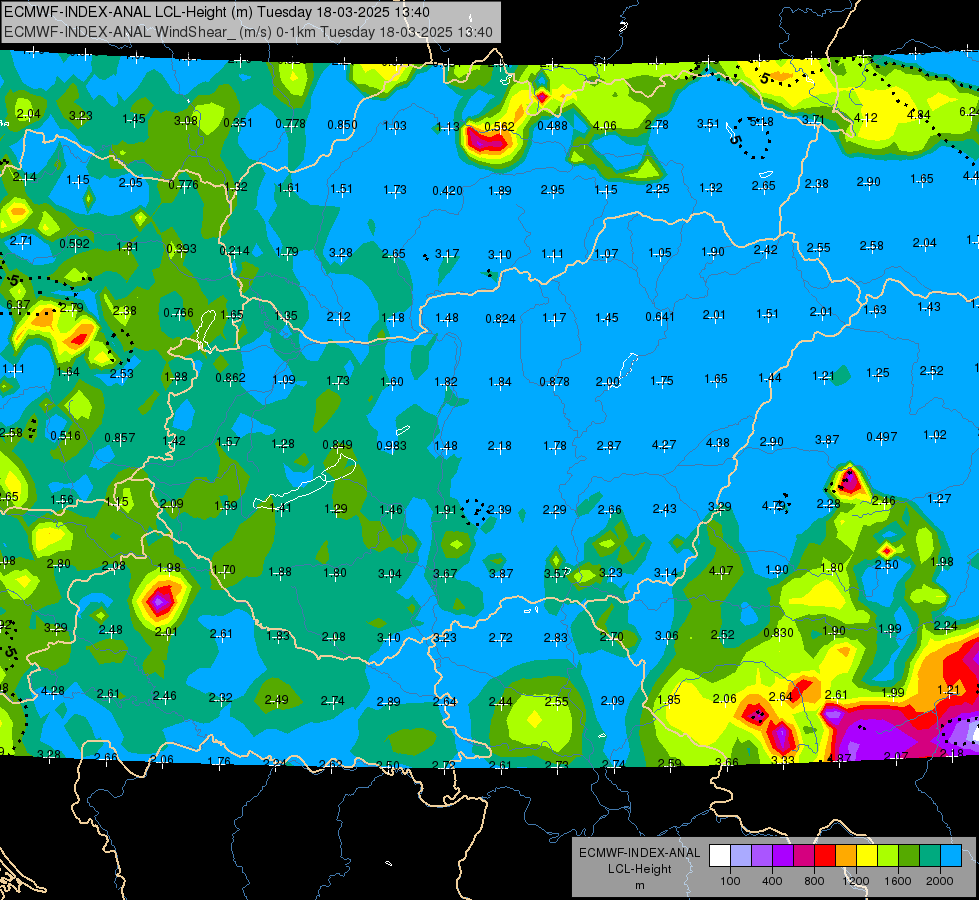The width and height of the screenshot is (979, 900).
Task: Click the wind shear value 0.850
Action: pos(342,125)
